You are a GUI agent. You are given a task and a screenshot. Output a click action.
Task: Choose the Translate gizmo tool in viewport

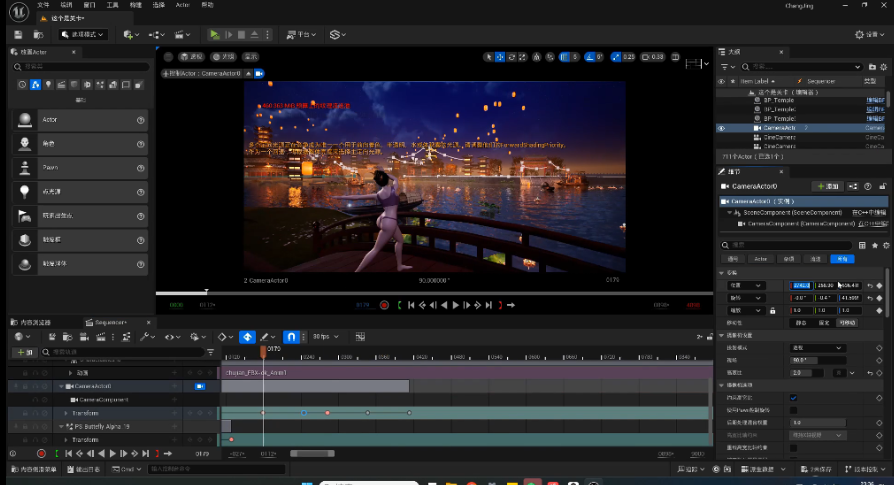point(499,57)
